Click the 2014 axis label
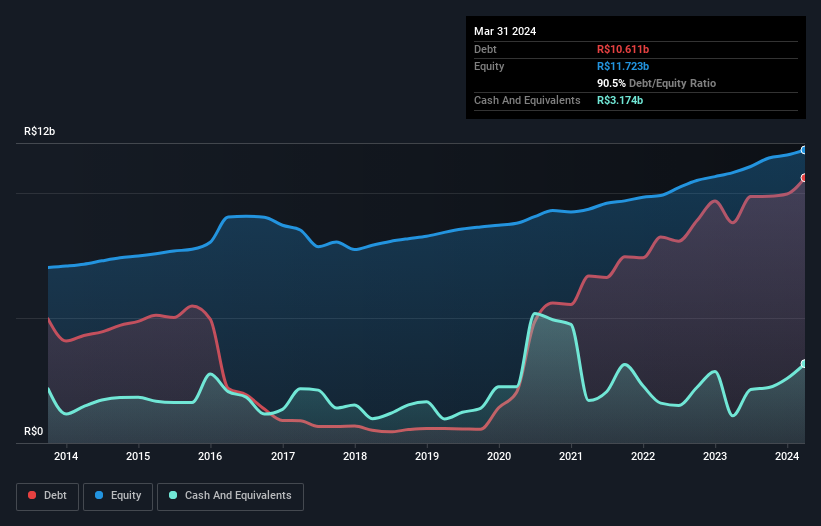 pyautogui.click(x=66, y=456)
